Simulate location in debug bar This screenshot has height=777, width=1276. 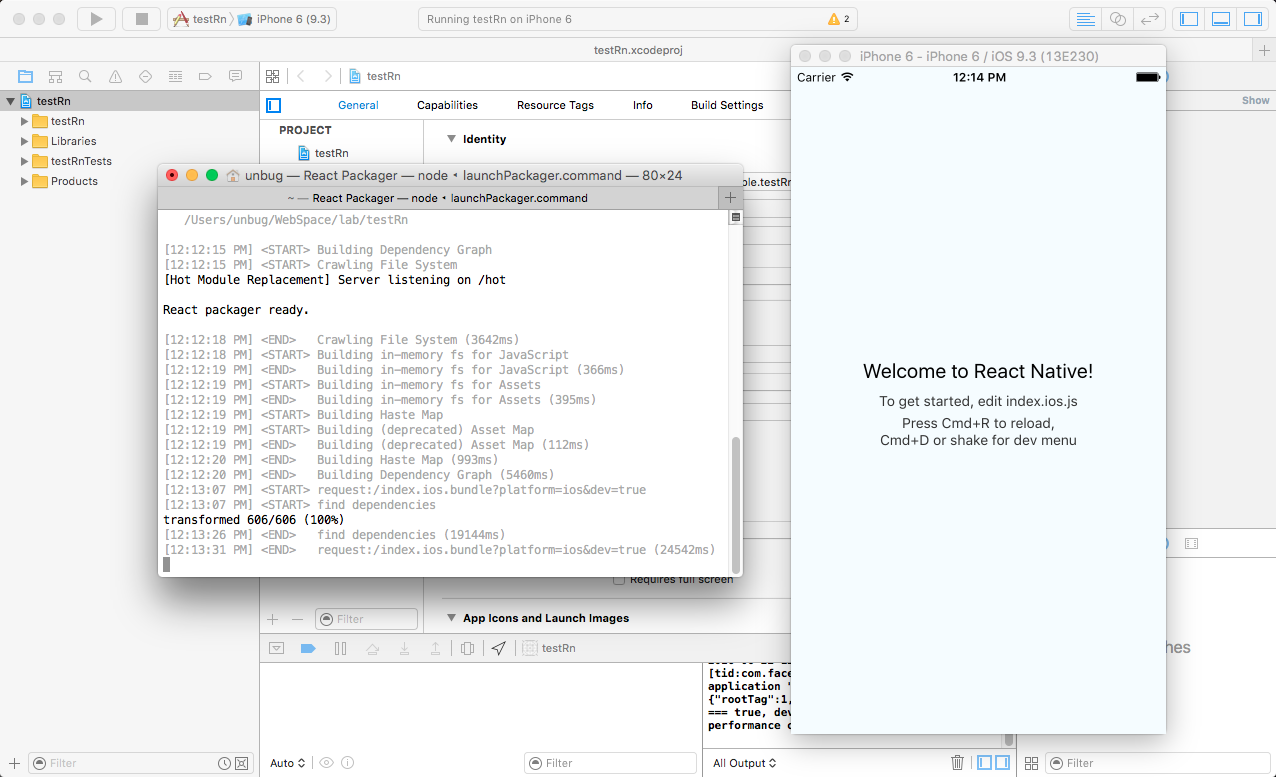coord(499,648)
